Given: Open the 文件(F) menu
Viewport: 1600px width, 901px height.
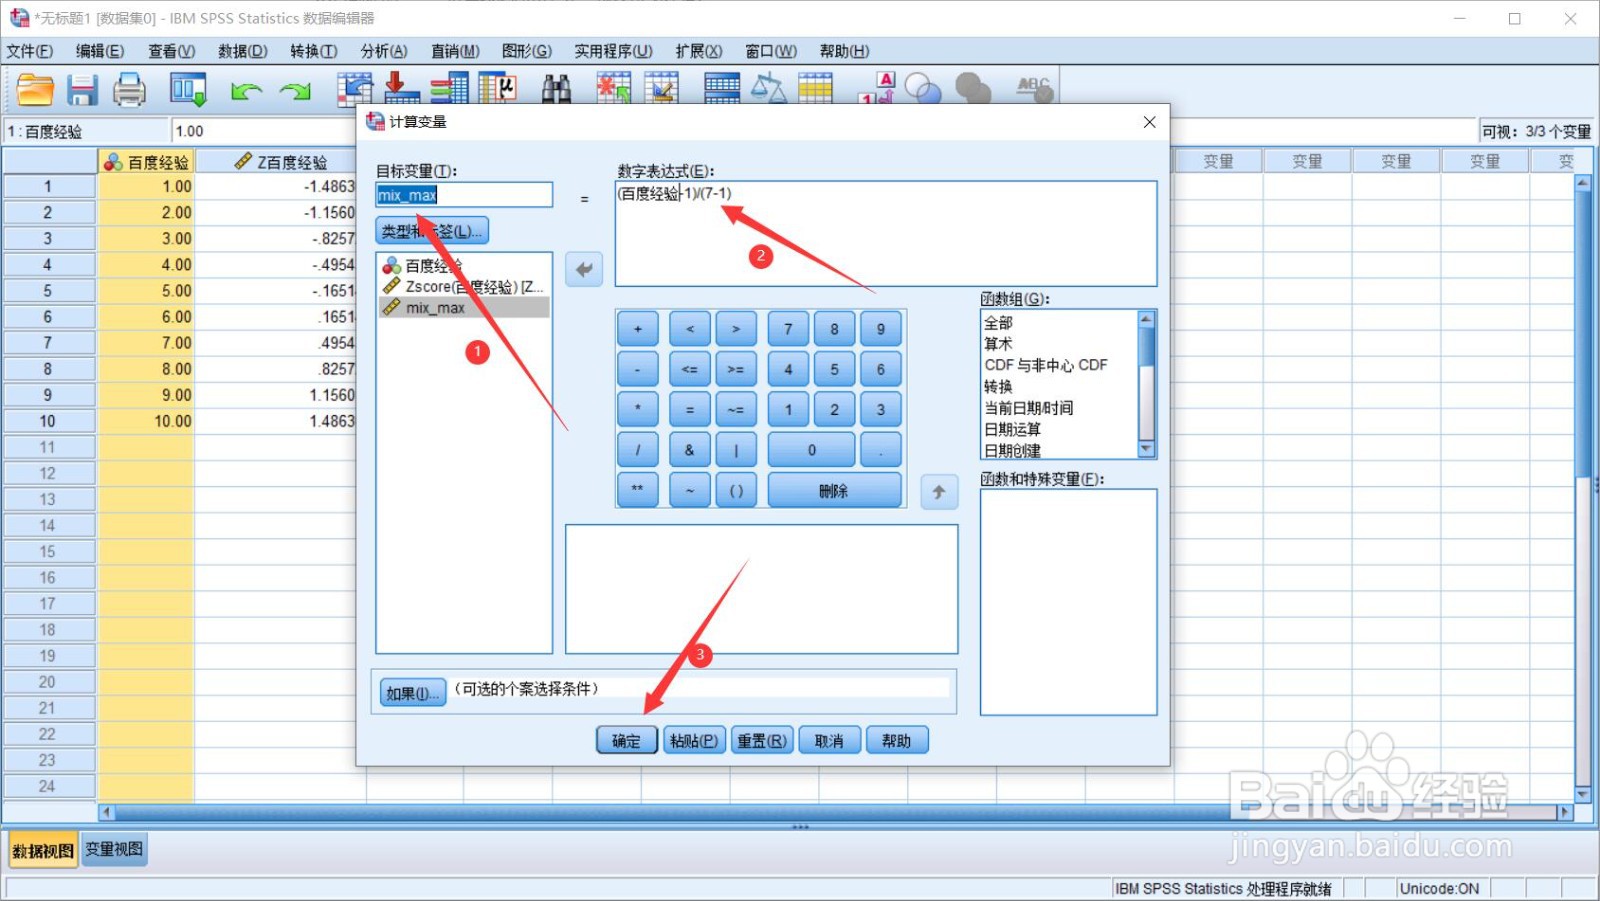Looking at the screenshot, I should point(30,51).
